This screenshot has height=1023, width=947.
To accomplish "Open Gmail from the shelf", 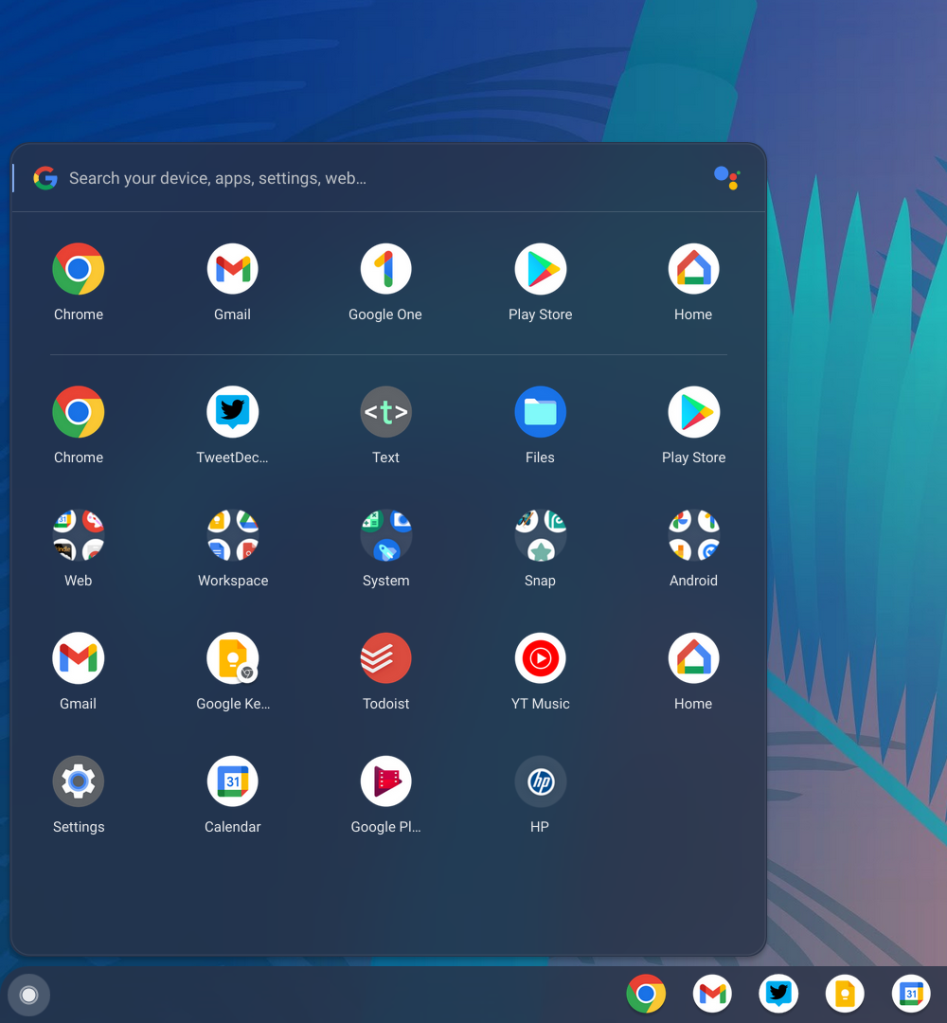I will 712,993.
